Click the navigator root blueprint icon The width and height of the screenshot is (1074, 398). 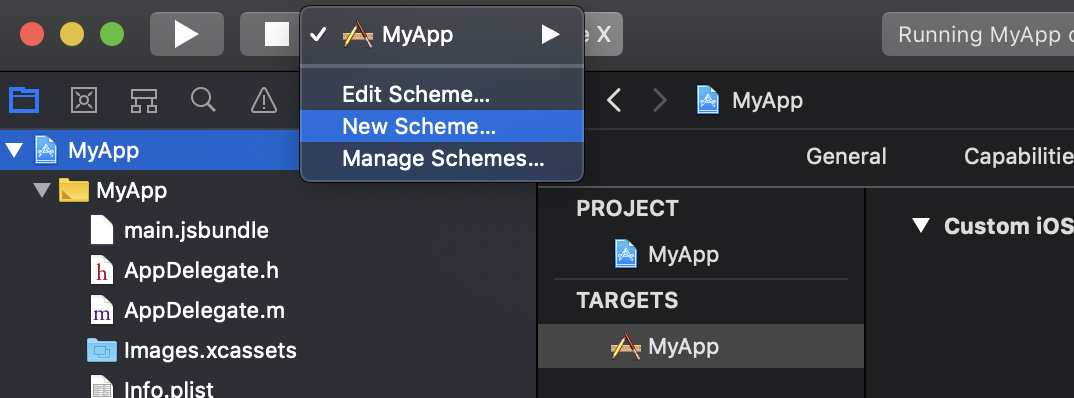(x=46, y=150)
